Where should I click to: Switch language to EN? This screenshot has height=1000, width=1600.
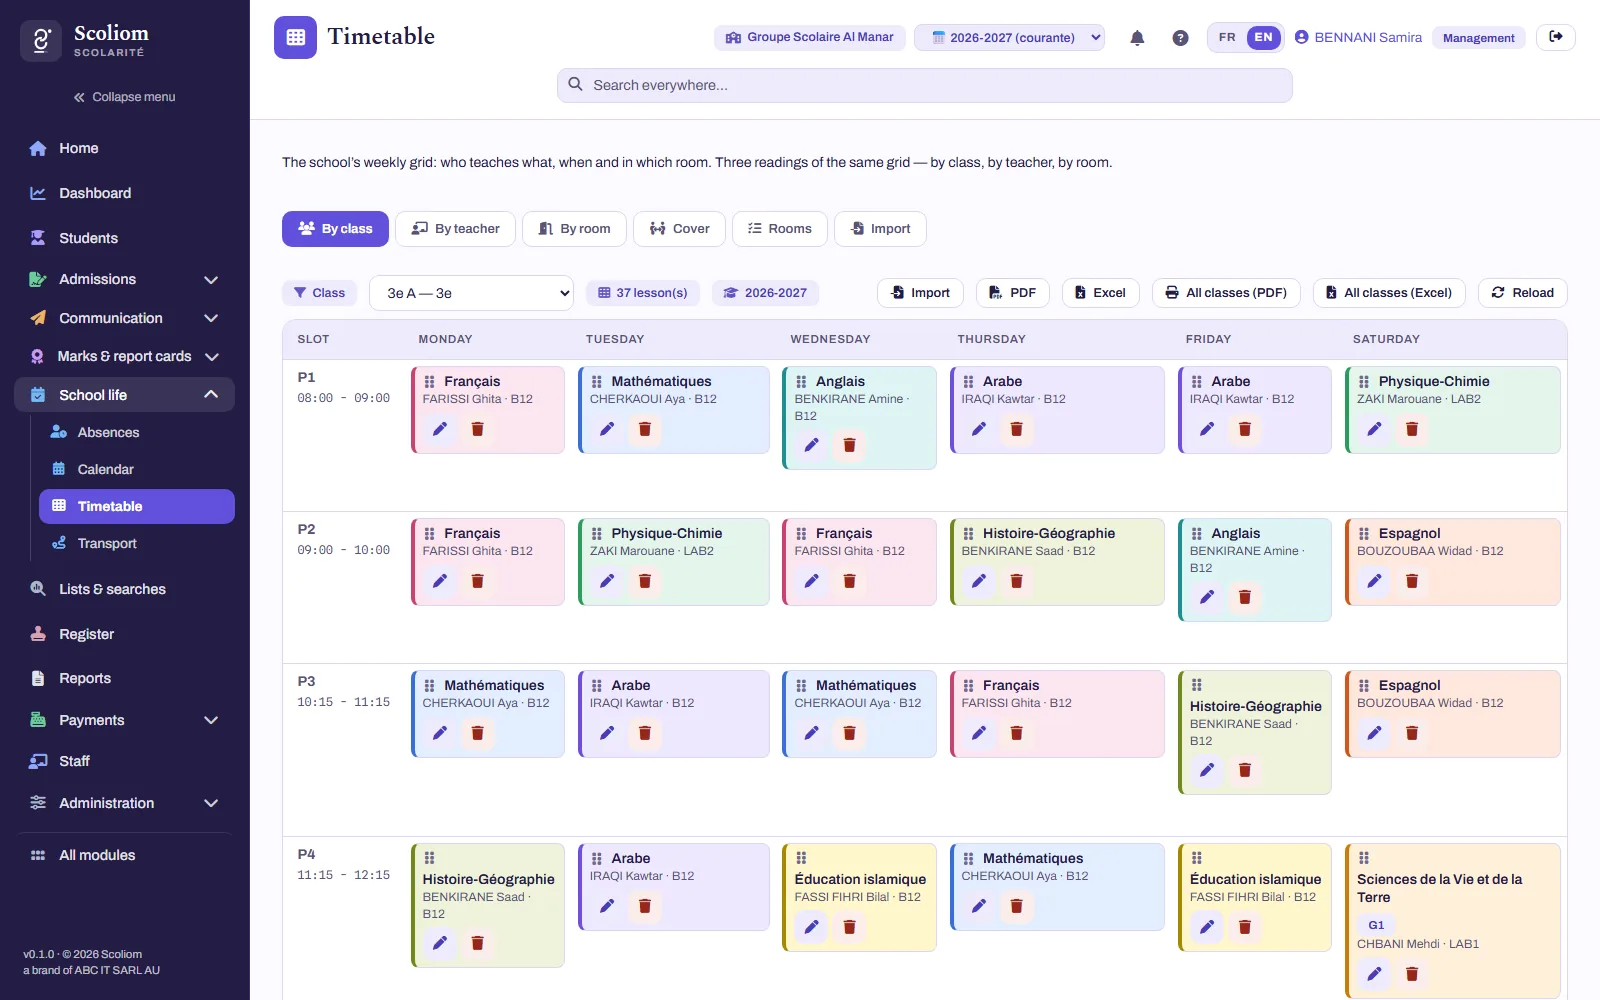coord(1264,37)
